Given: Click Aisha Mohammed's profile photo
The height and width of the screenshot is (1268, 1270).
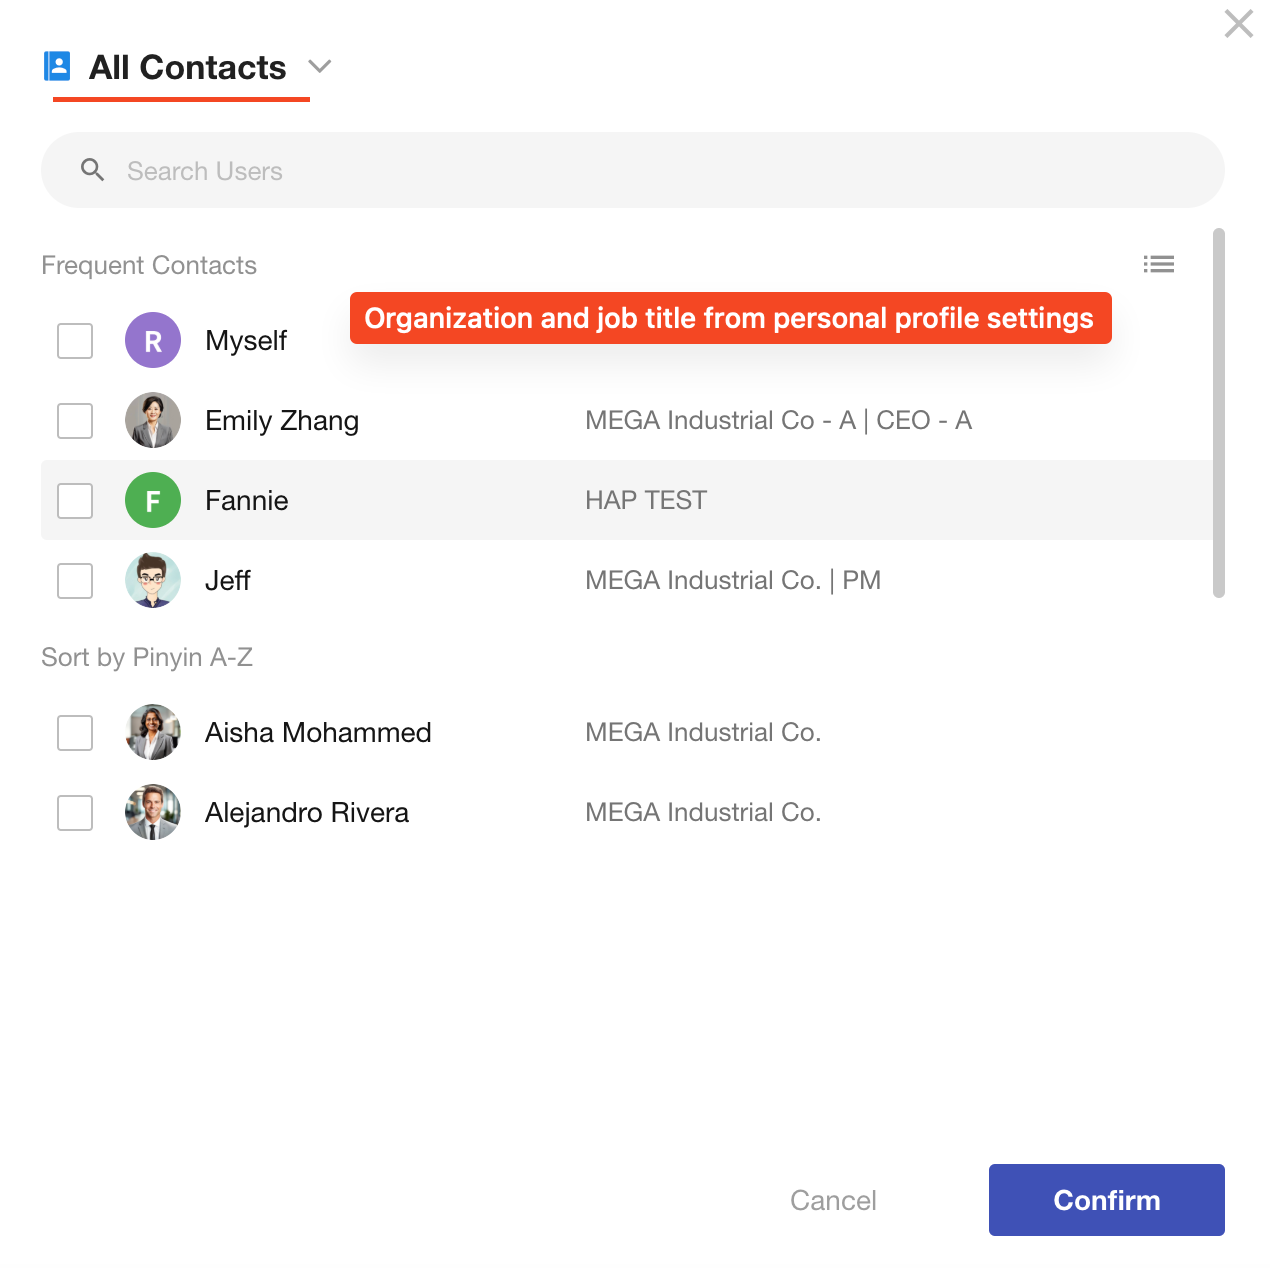Looking at the screenshot, I should [153, 733].
